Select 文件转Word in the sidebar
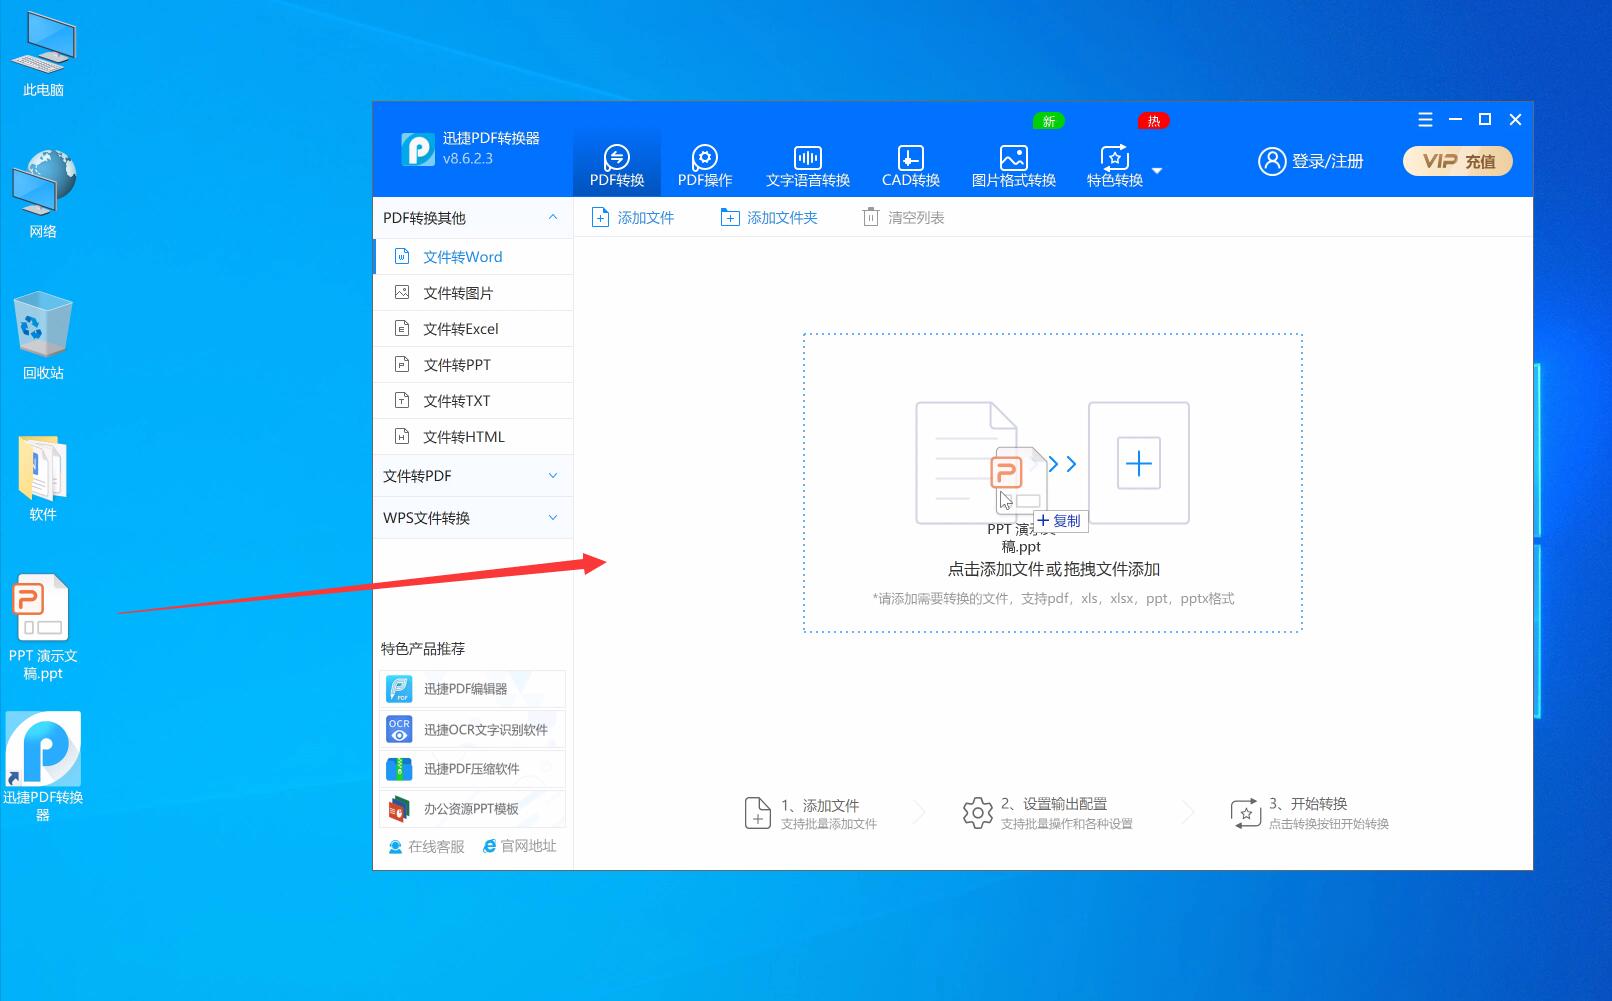The height and width of the screenshot is (1001, 1612). [x=473, y=257]
